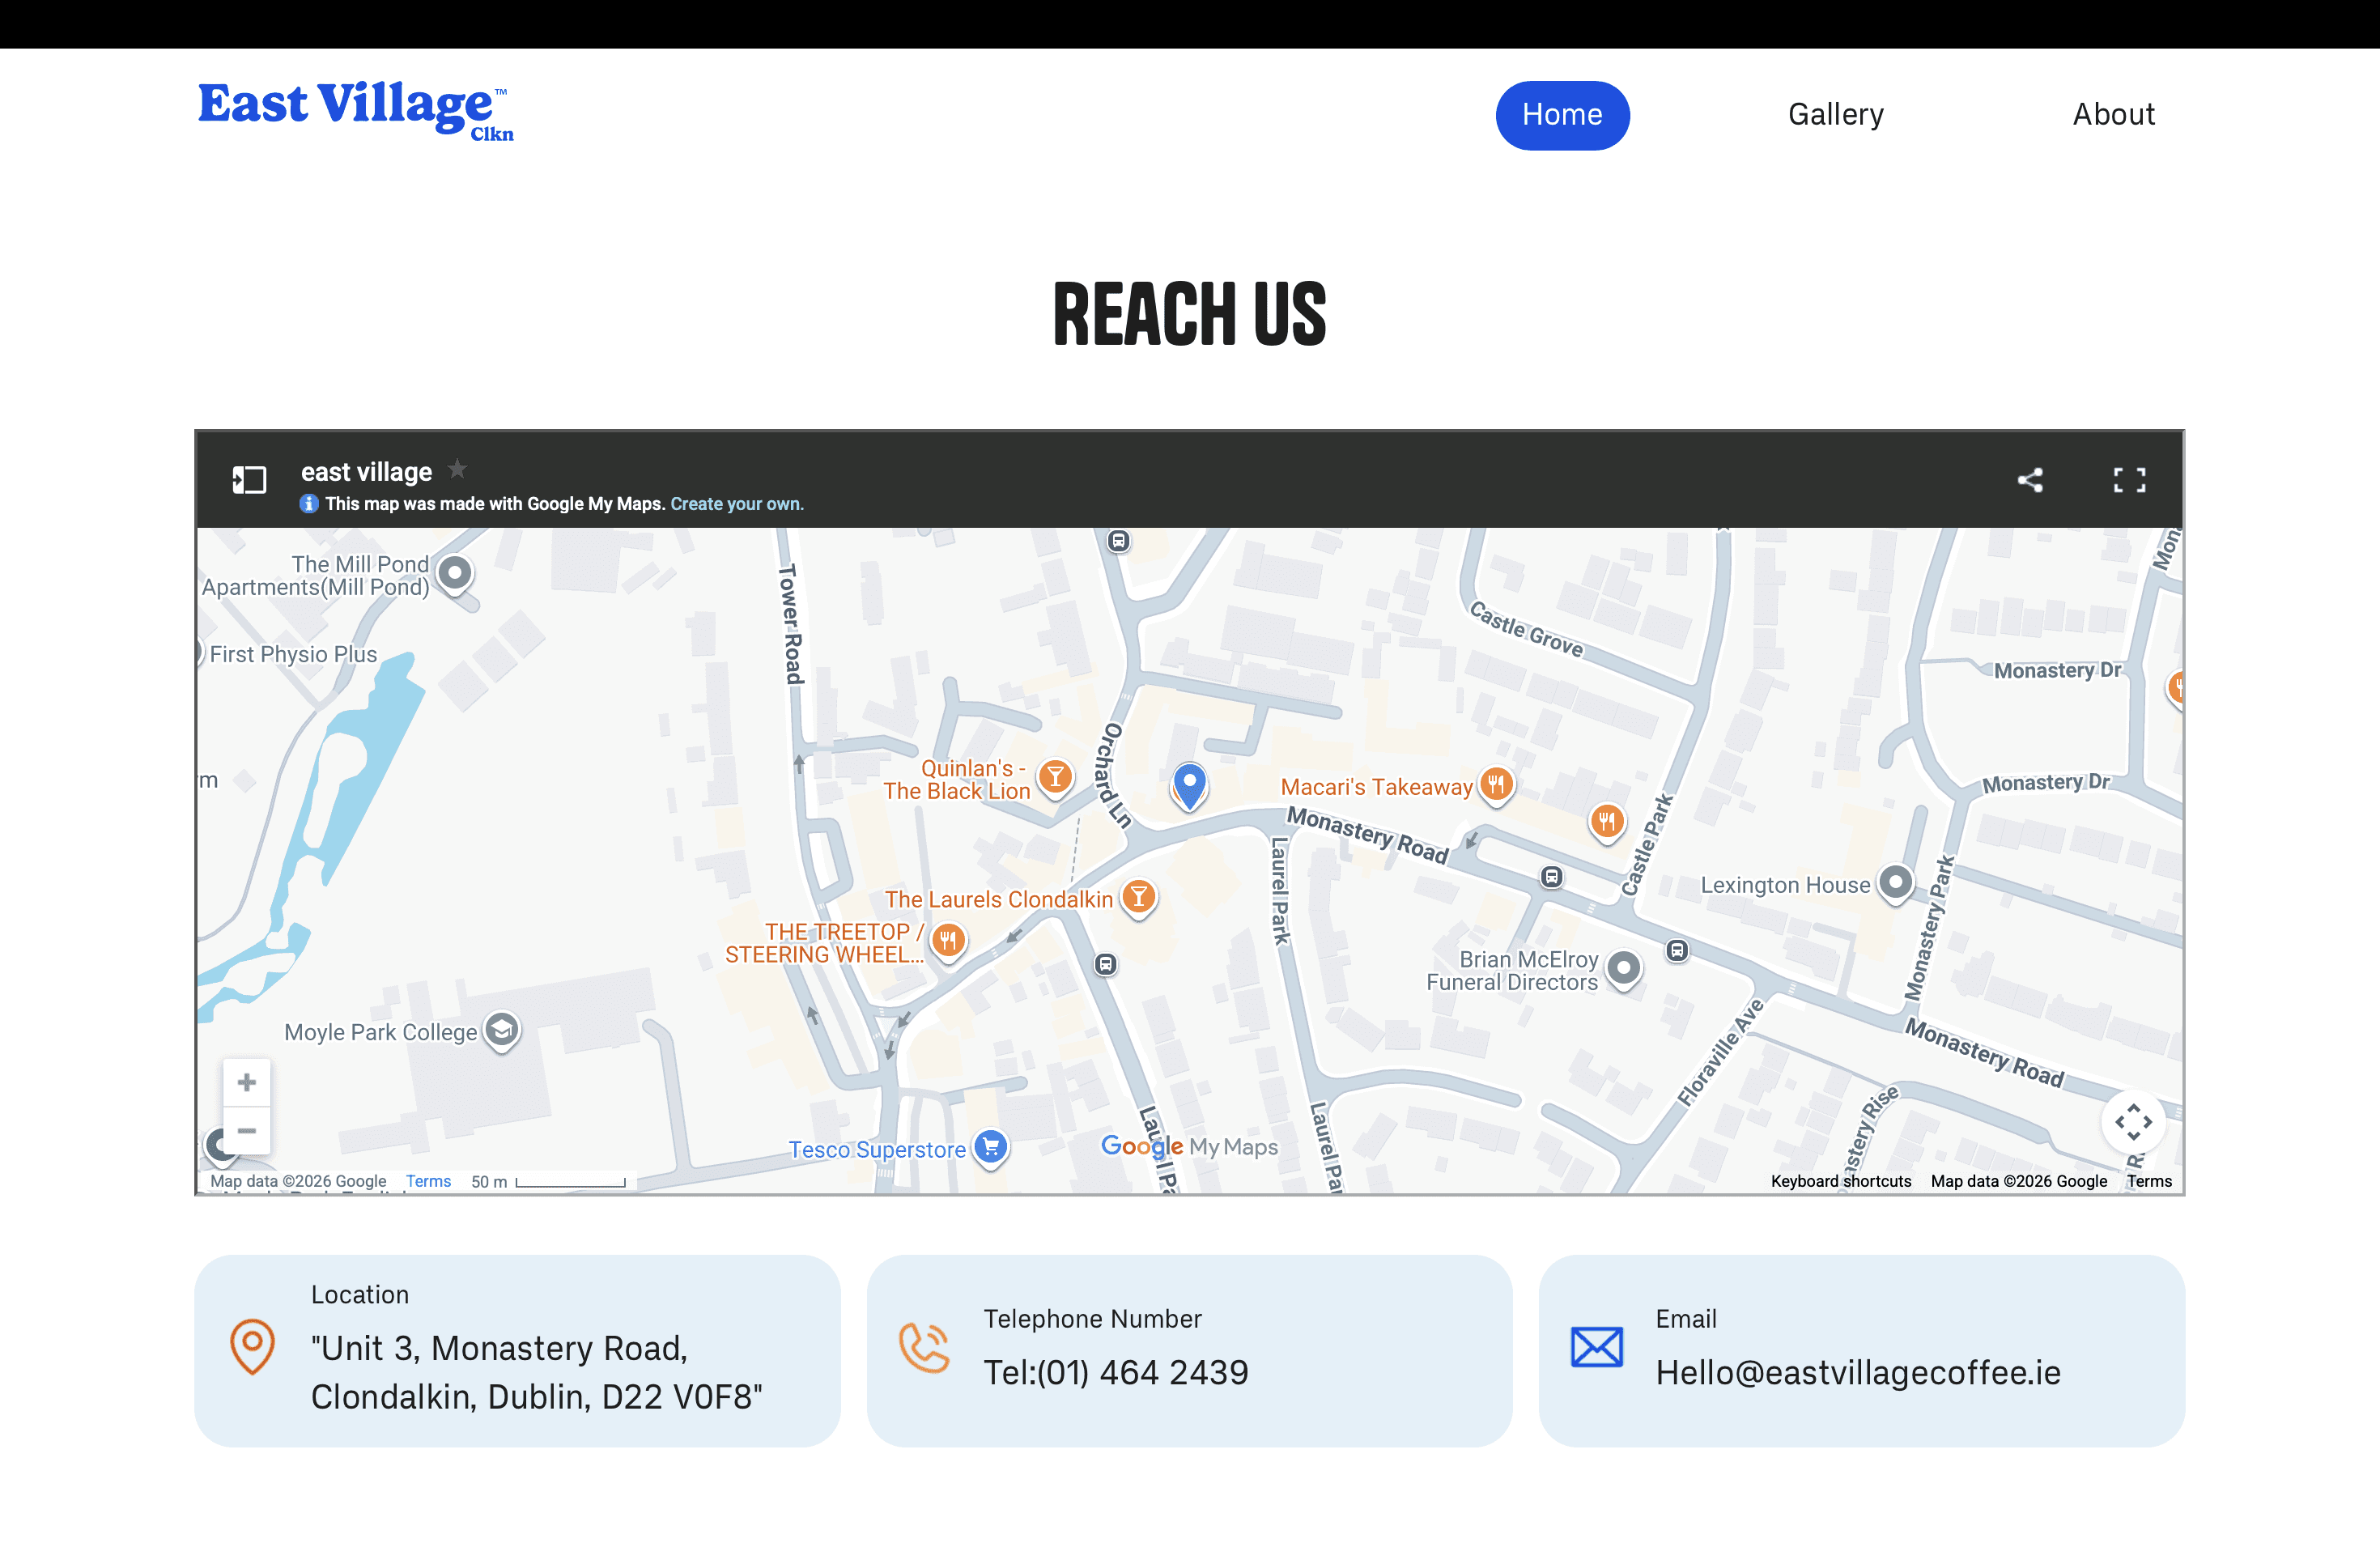Image resolution: width=2380 pixels, height=1543 pixels.
Task: Click the East Village Clkn logo
Action: click(355, 111)
